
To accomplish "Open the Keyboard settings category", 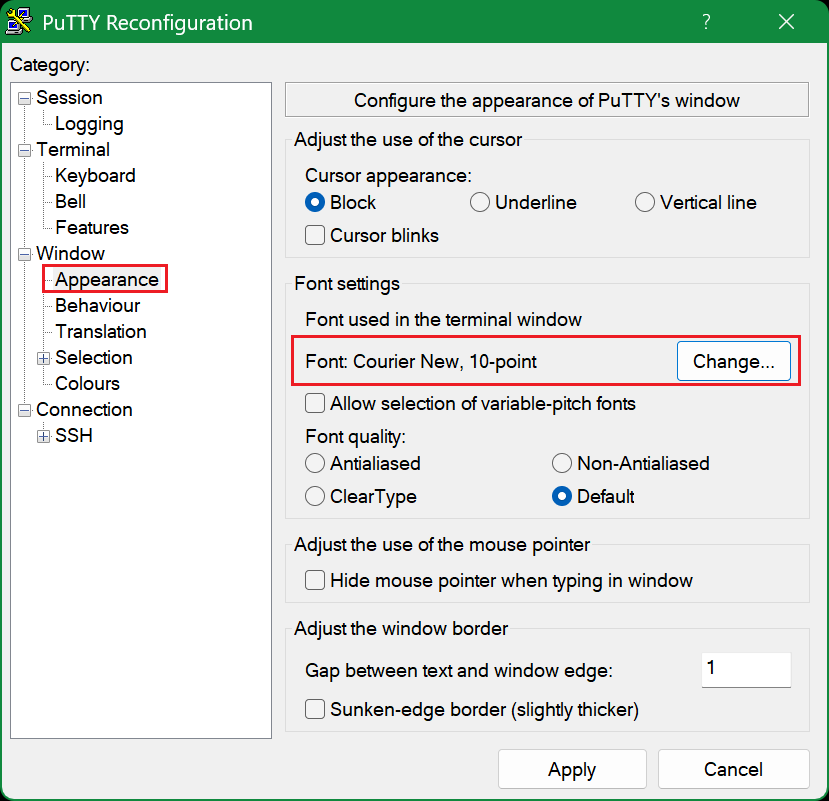I will coord(95,176).
